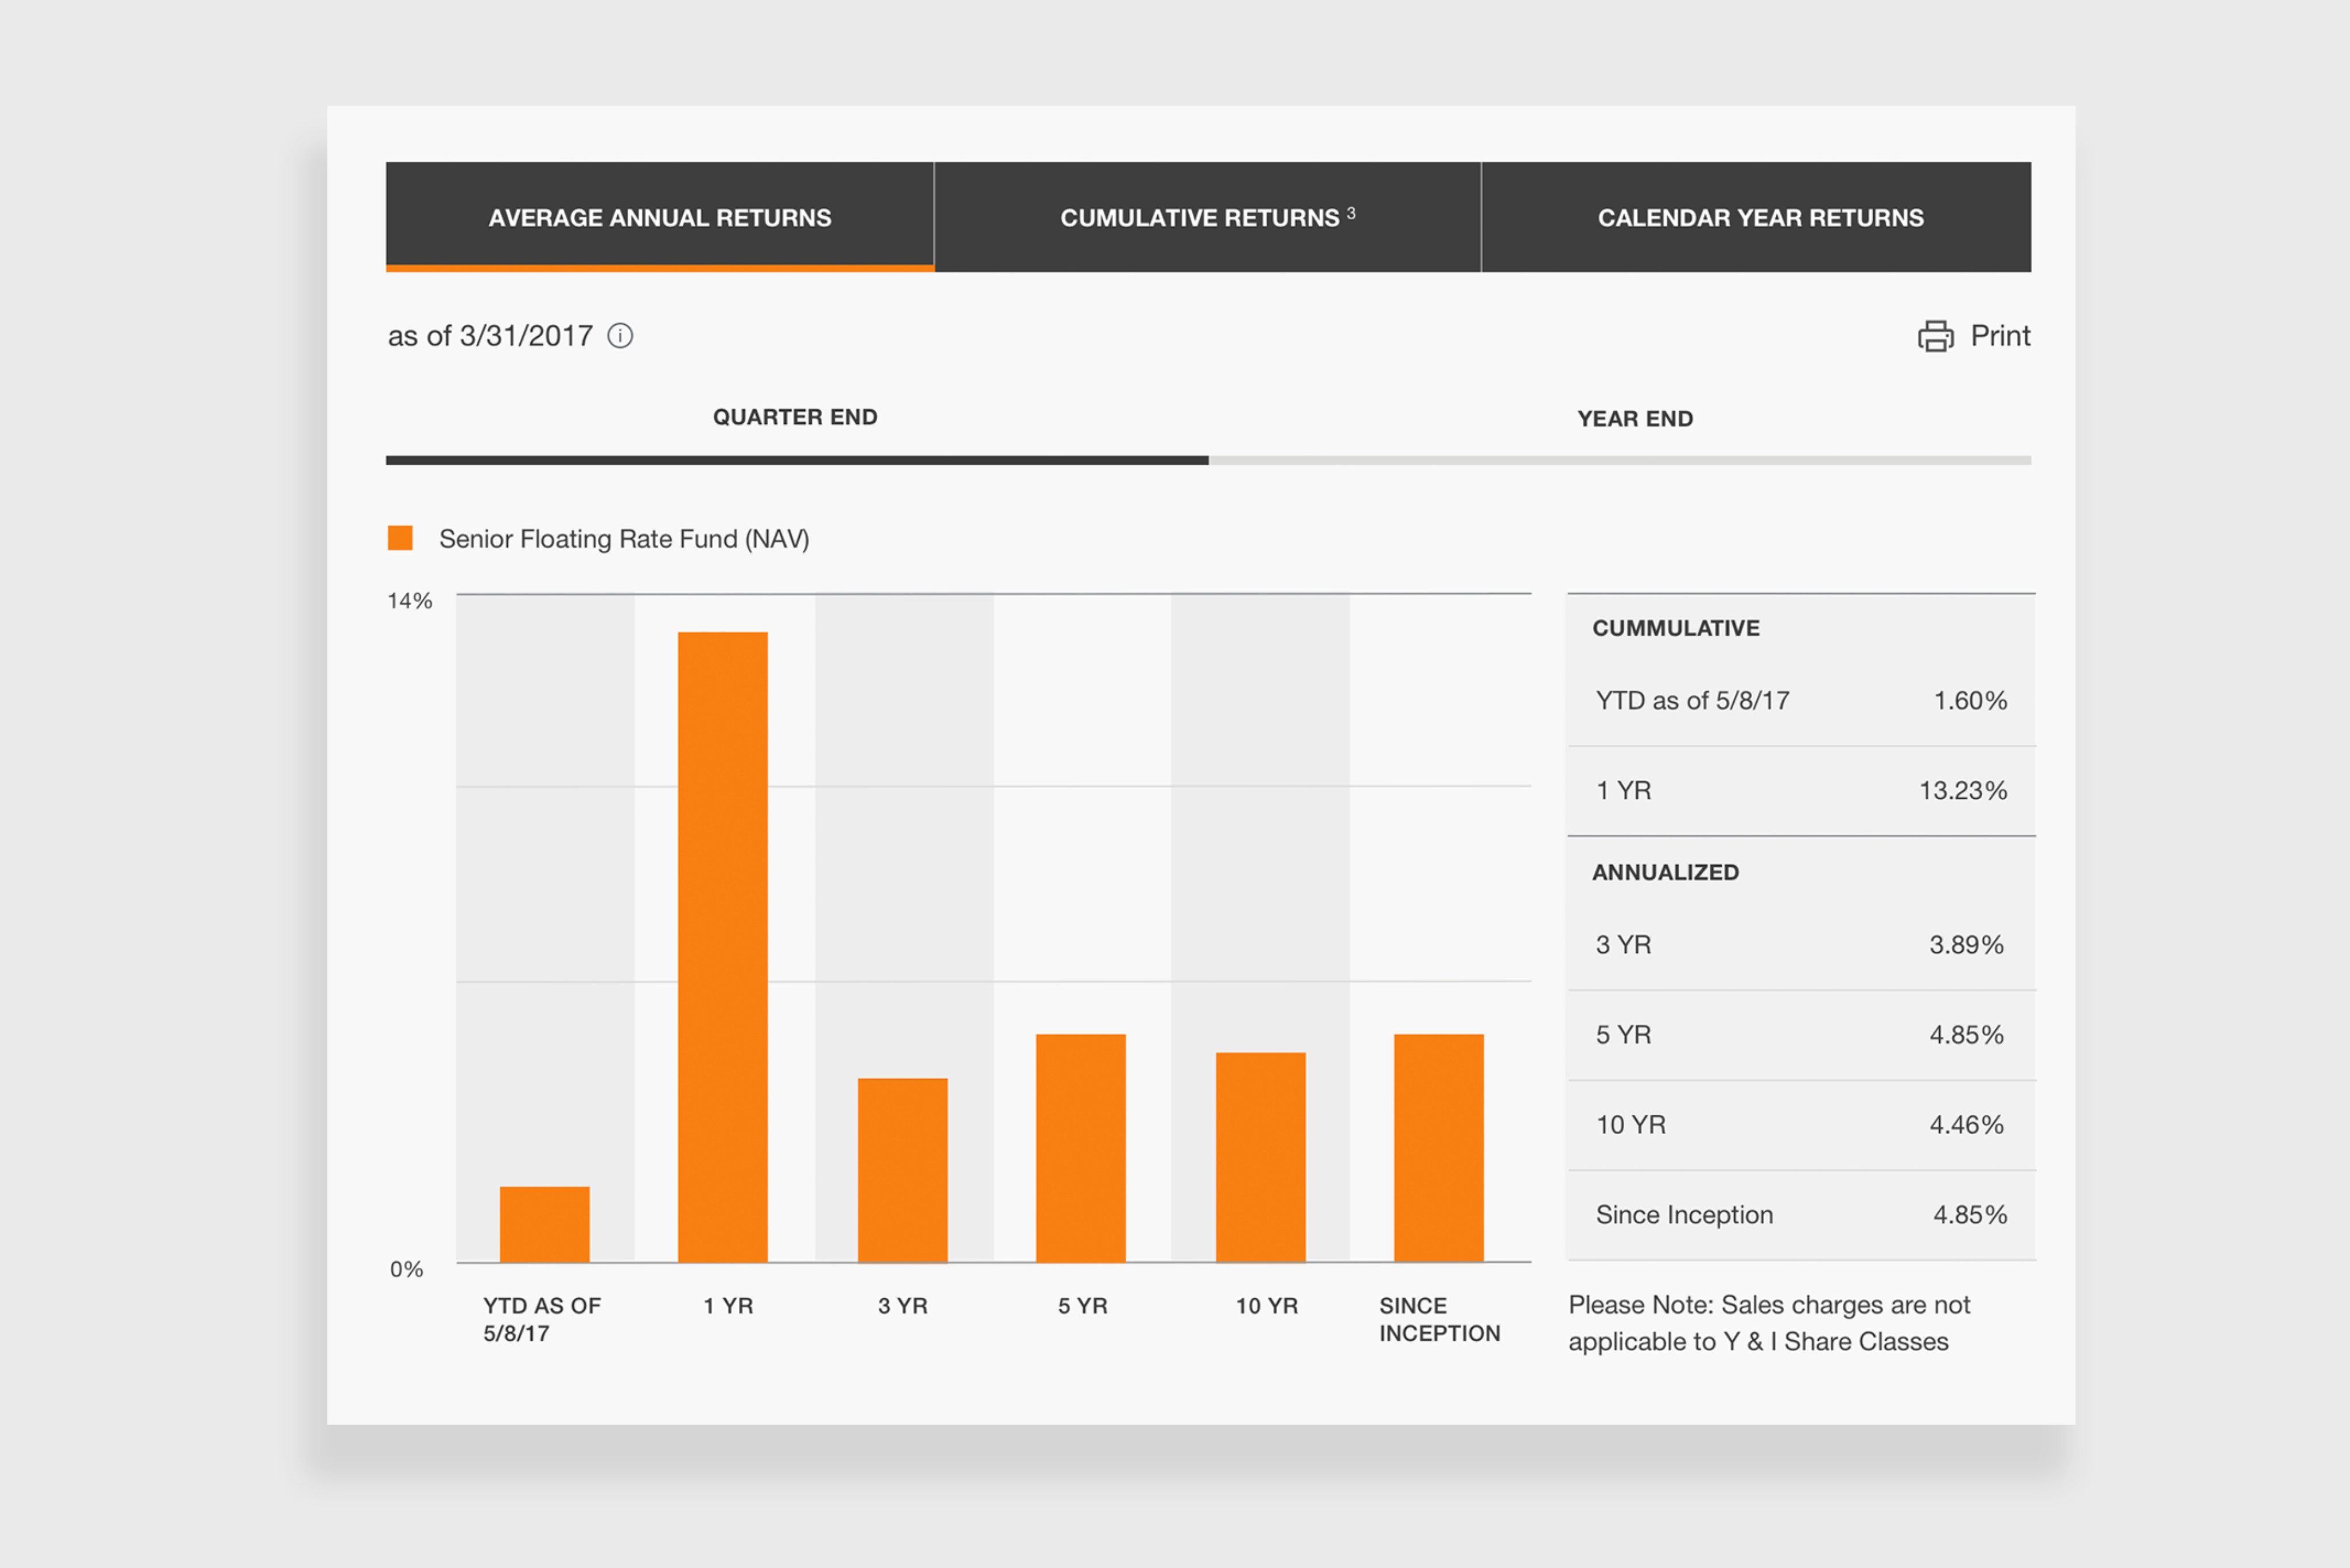Image resolution: width=2350 pixels, height=1568 pixels.
Task: Open the Average Annual Returns tab
Action: point(660,217)
